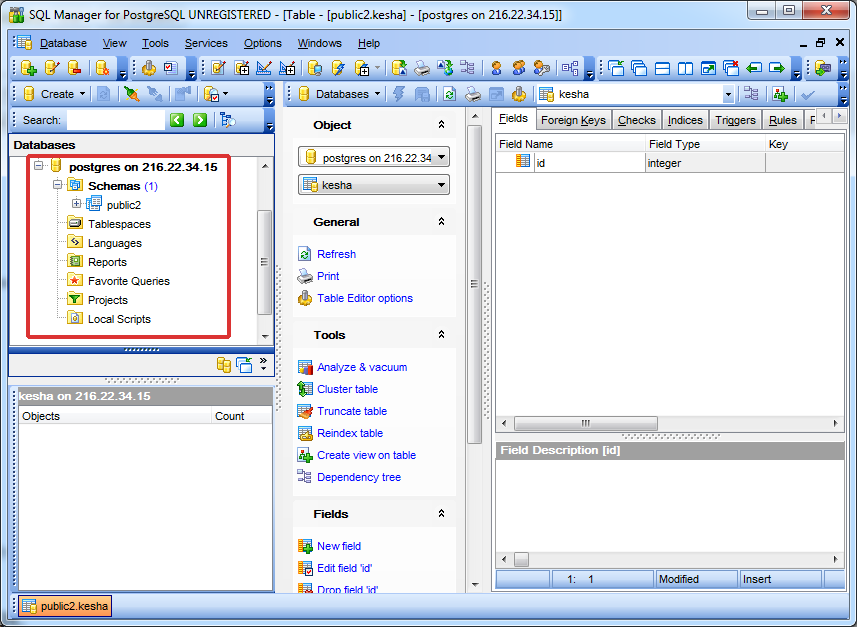
Task: Open Environment Options stamp icon in main toolbar
Action: click(149, 68)
